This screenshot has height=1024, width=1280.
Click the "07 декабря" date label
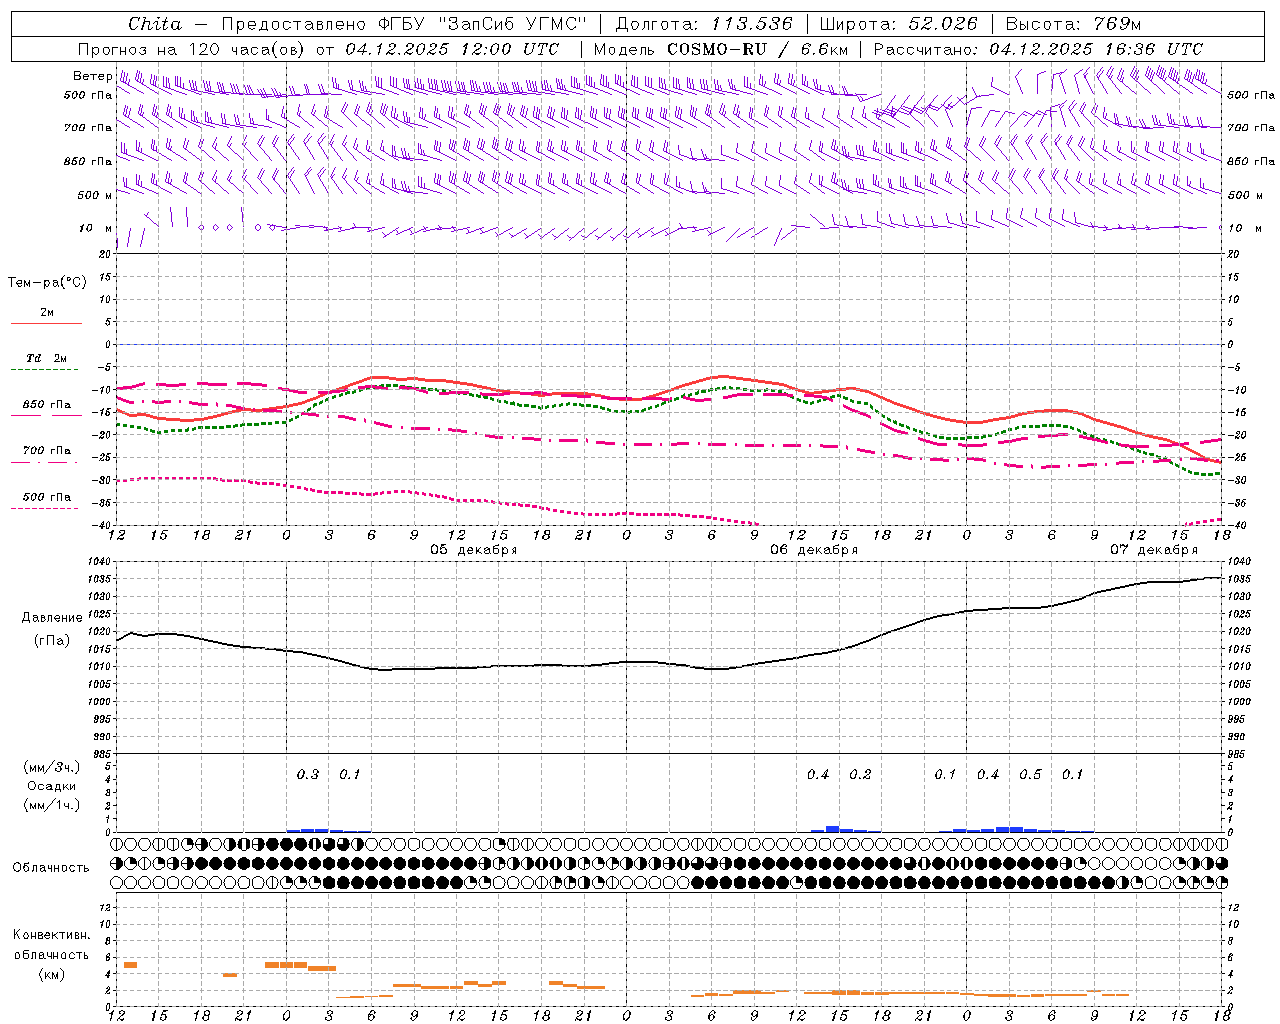[1154, 550]
